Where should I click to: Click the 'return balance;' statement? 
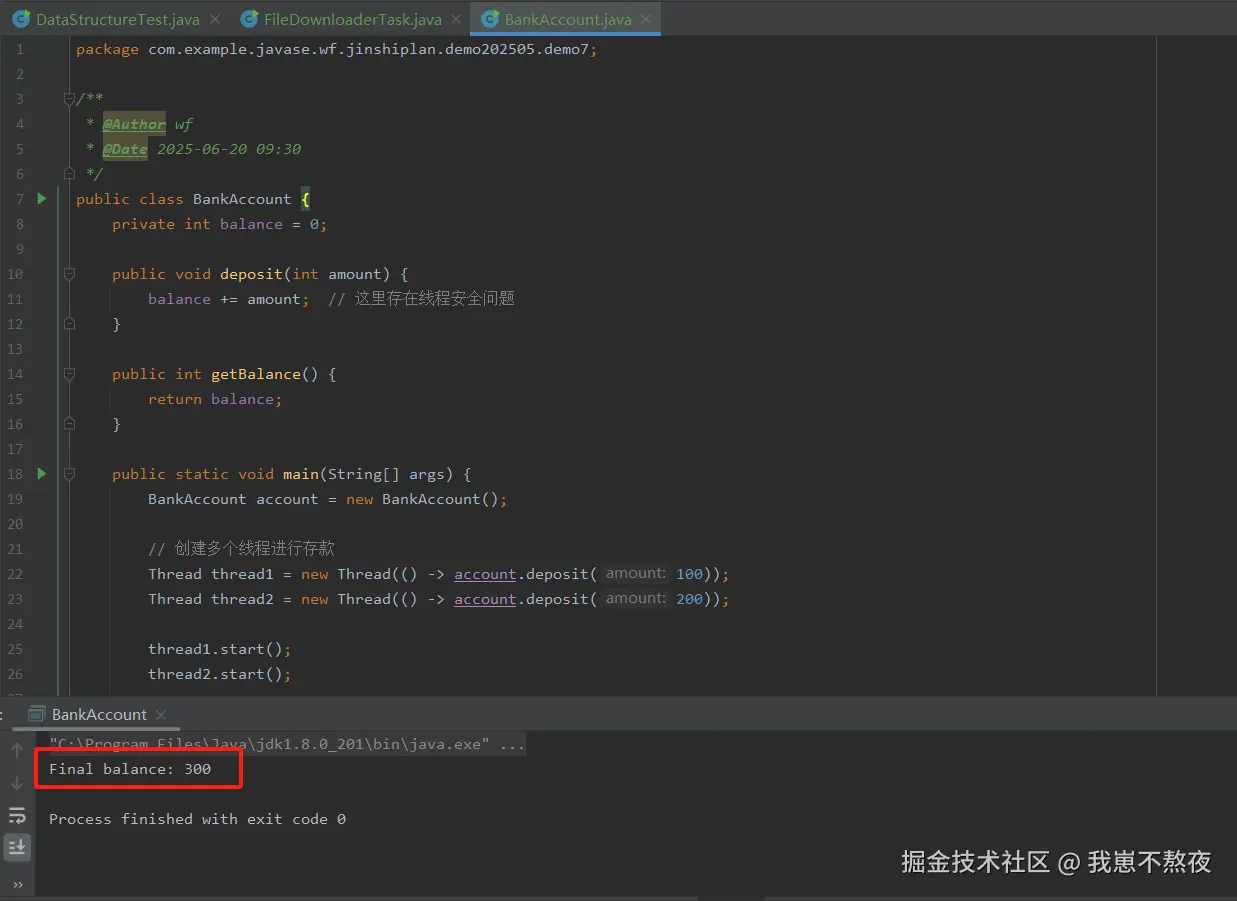[215, 399]
